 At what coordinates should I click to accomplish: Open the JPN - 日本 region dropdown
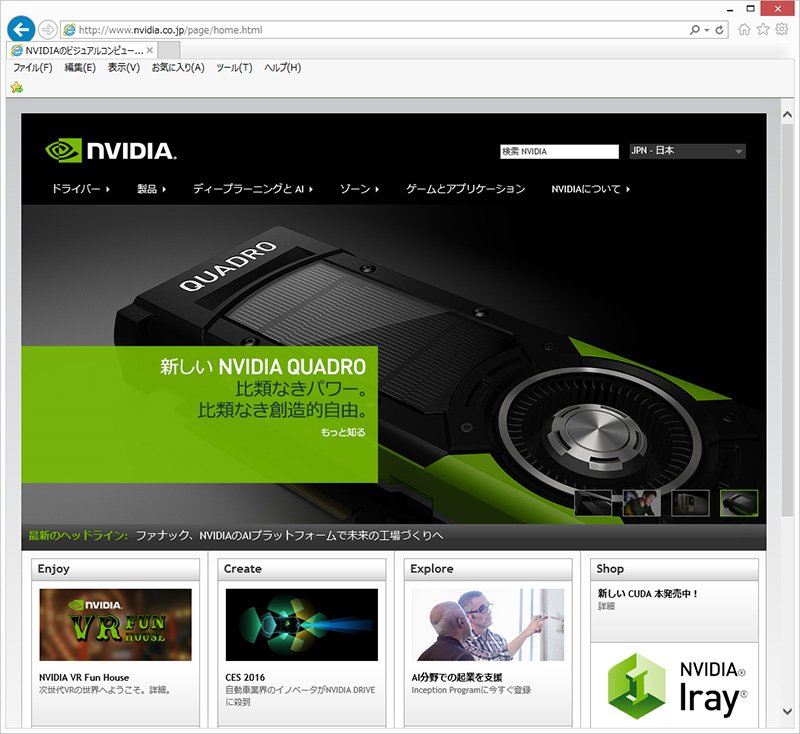pos(687,151)
